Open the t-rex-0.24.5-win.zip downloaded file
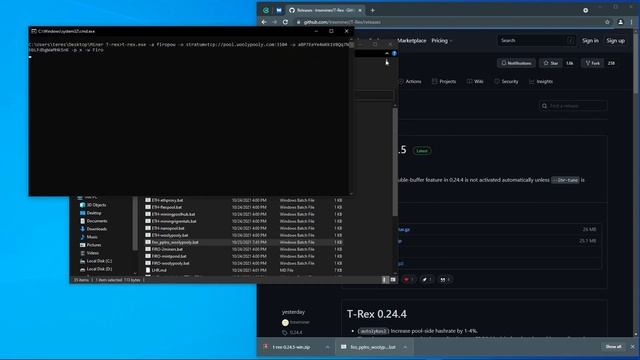 pos(291,347)
